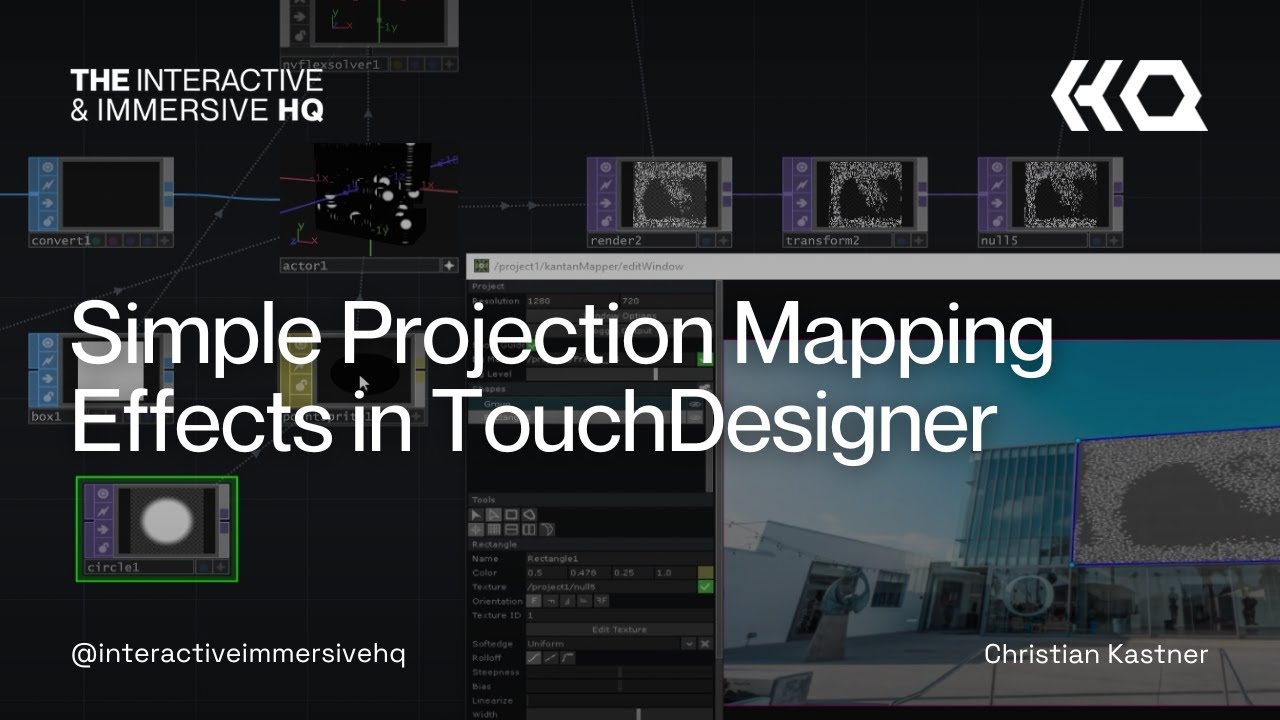Click the mapped rectangle in preview
Image resolution: width=1280 pixels, height=720 pixels.
click(x=1176, y=495)
